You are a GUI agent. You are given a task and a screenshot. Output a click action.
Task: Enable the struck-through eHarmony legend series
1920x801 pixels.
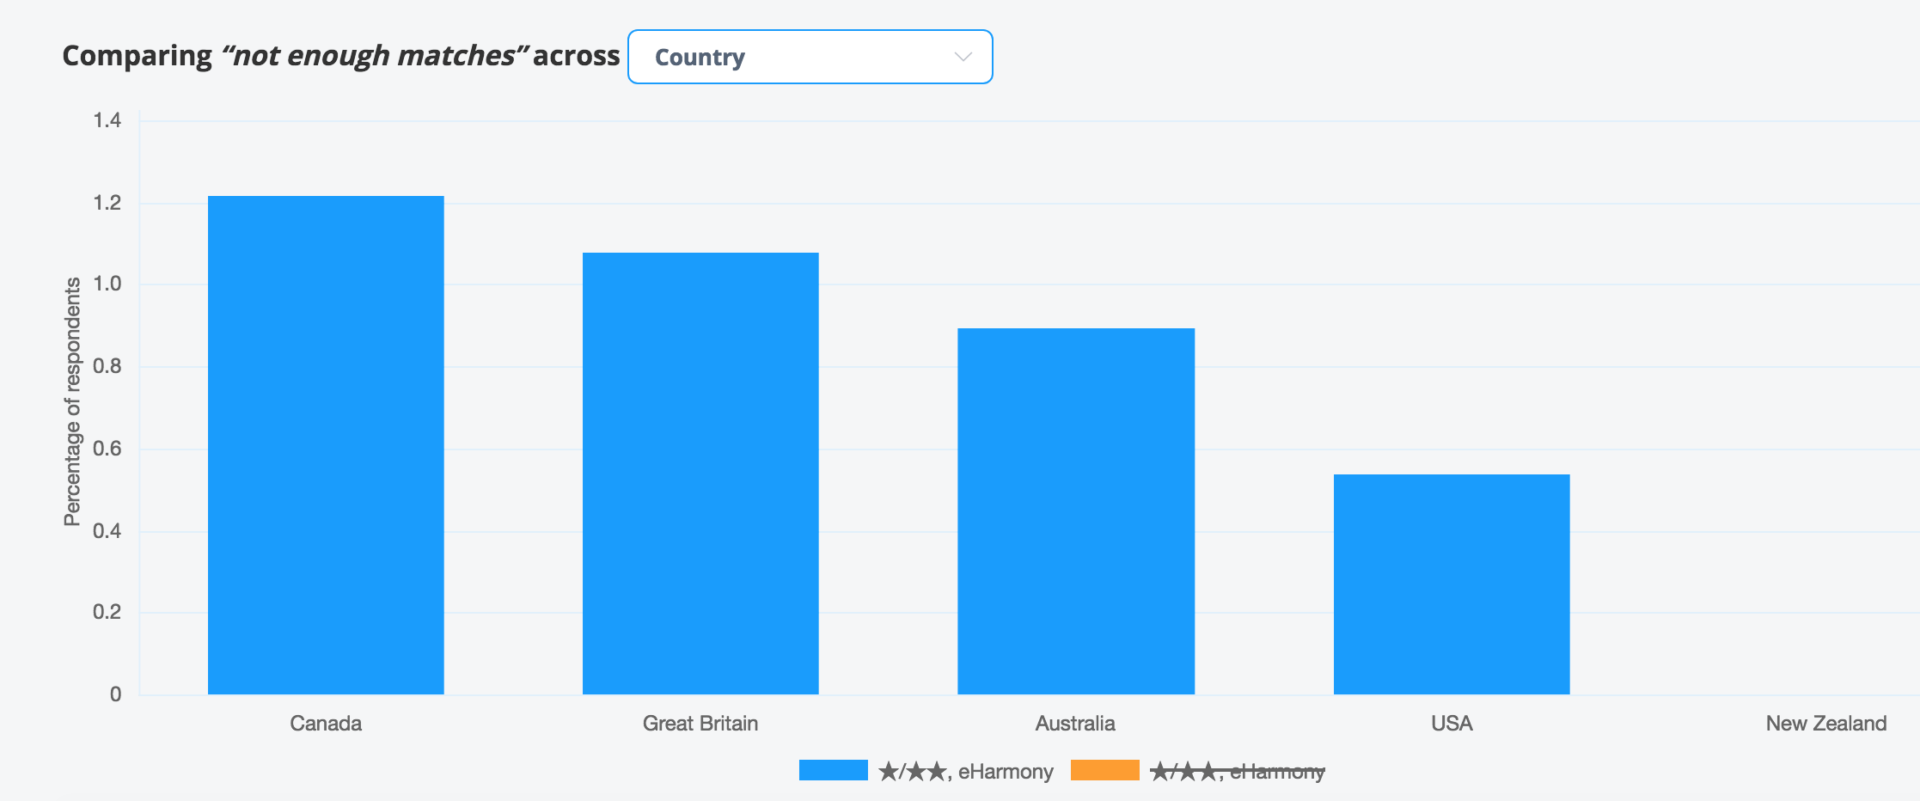(1237, 771)
